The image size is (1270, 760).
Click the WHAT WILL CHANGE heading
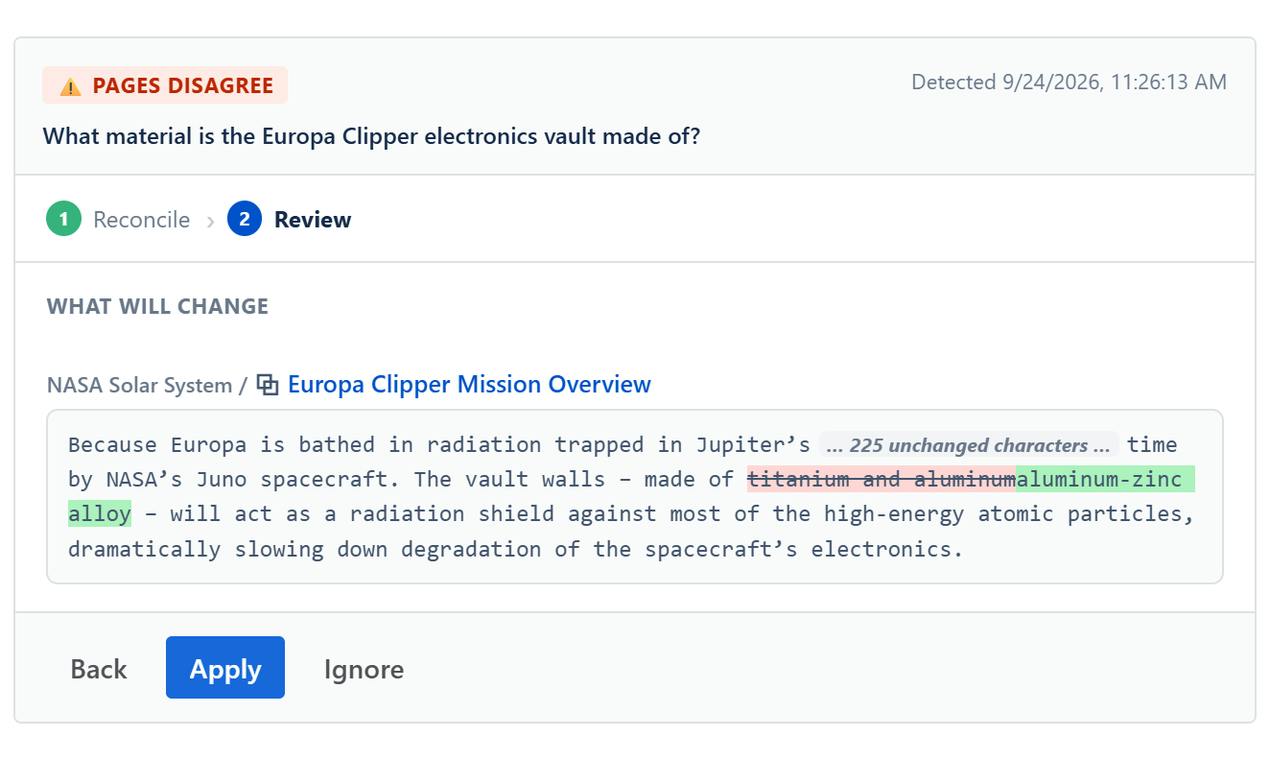click(x=157, y=306)
